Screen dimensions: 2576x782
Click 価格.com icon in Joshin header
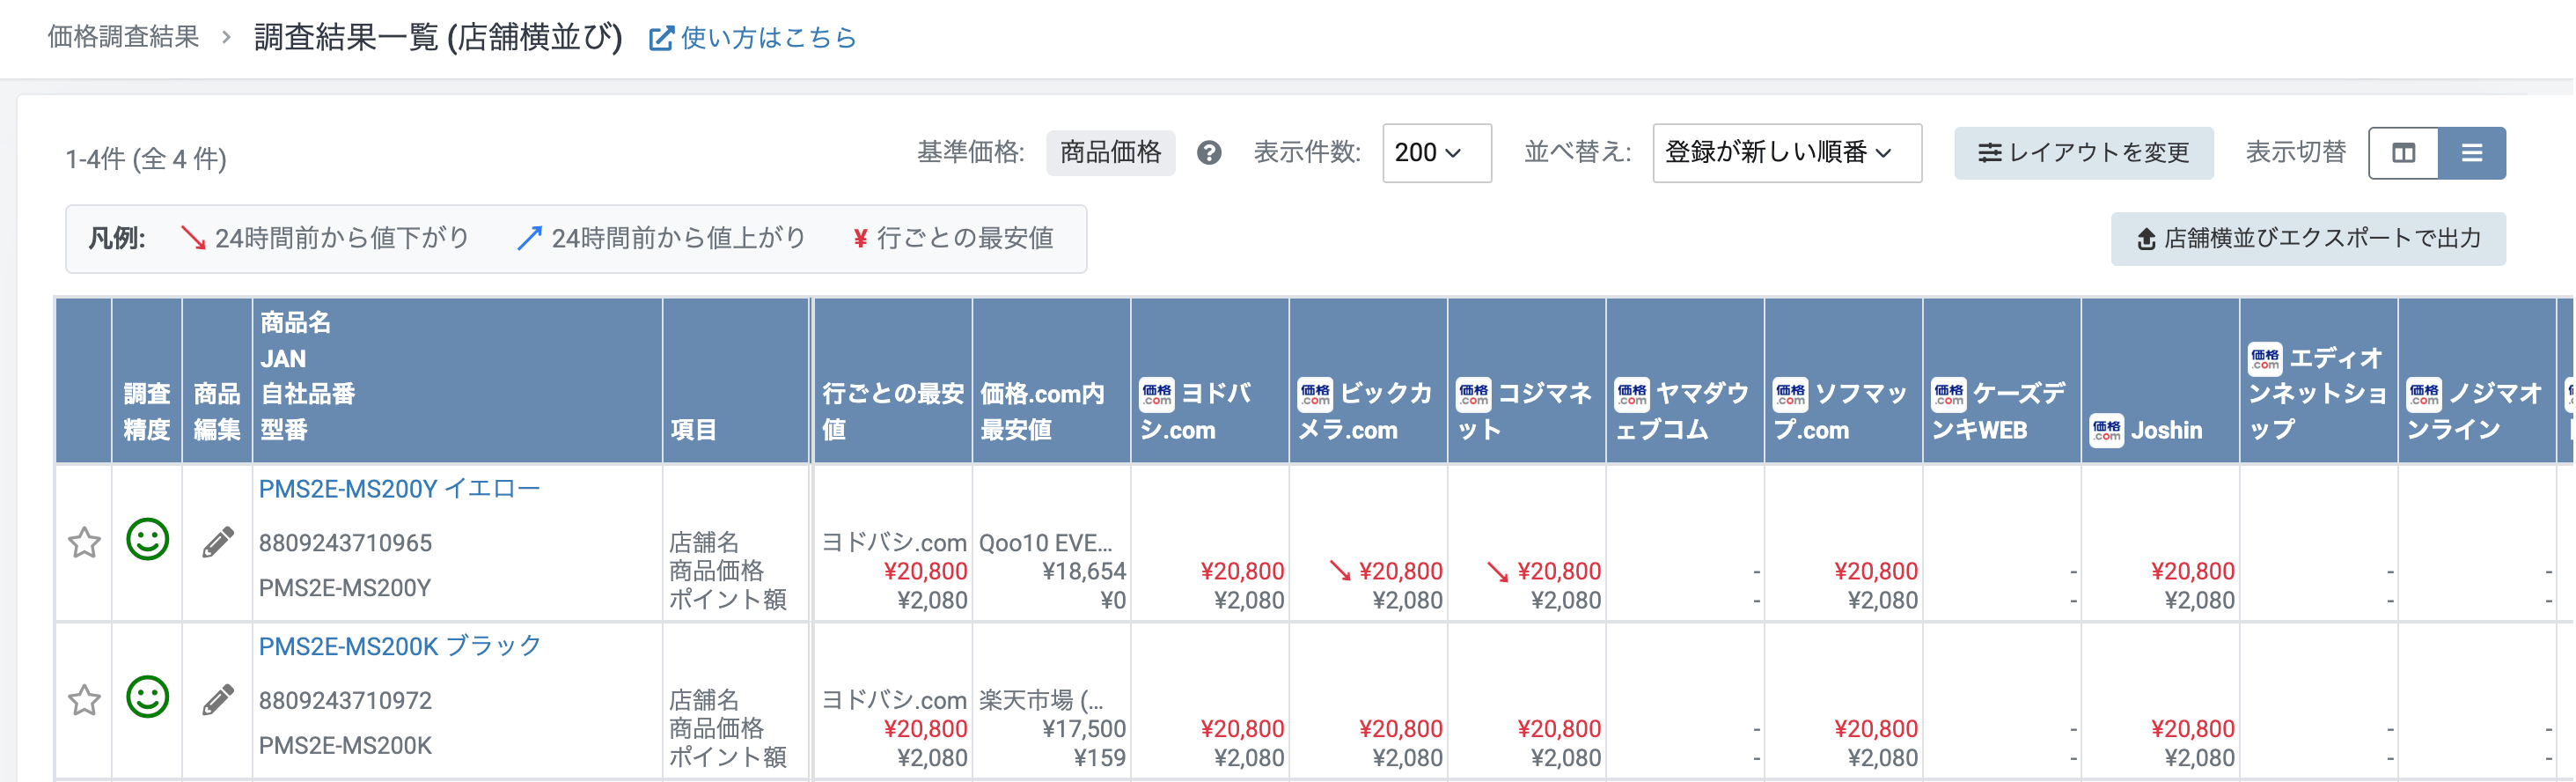tap(2107, 431)
